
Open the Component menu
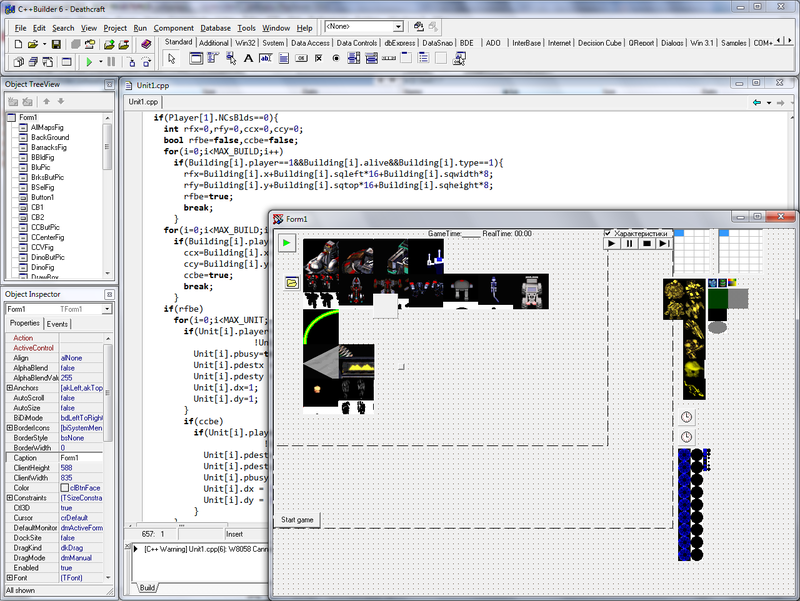[173, 28]
